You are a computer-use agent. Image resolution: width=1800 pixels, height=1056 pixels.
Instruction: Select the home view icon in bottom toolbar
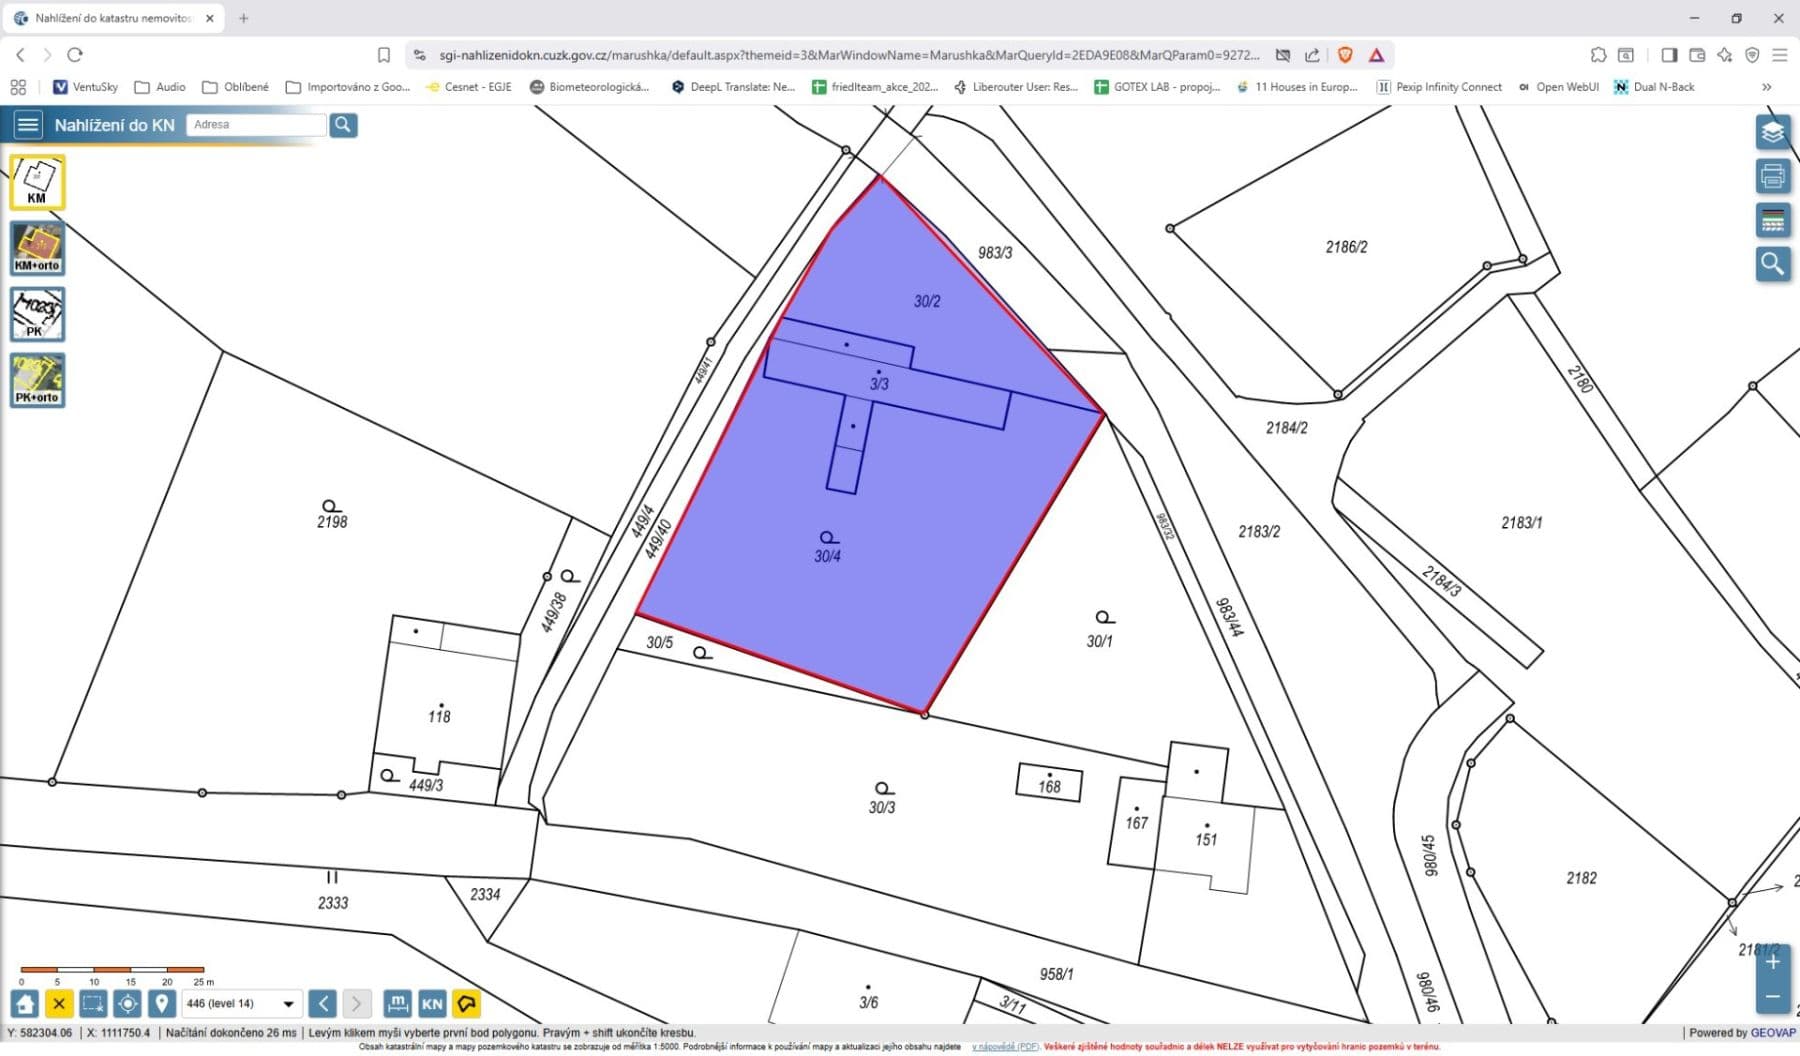coord(27,1003)
